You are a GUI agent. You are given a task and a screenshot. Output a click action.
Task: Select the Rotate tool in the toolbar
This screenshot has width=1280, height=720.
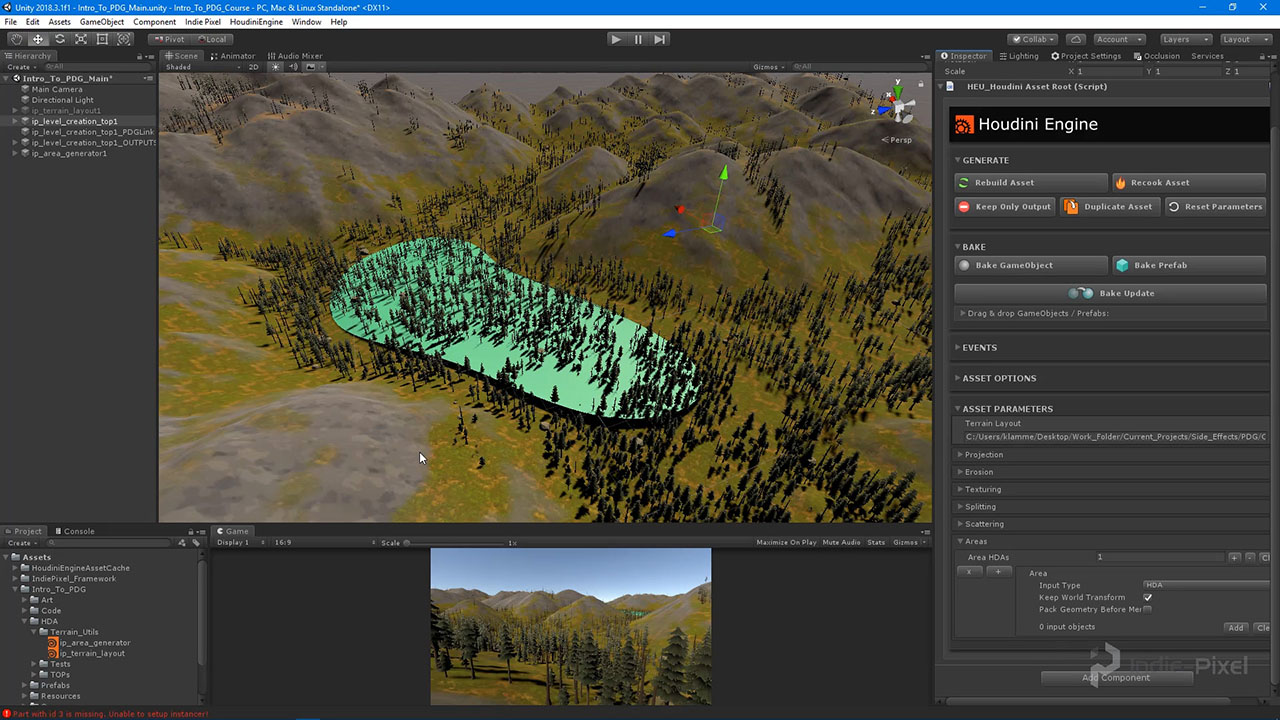[59, 39]
